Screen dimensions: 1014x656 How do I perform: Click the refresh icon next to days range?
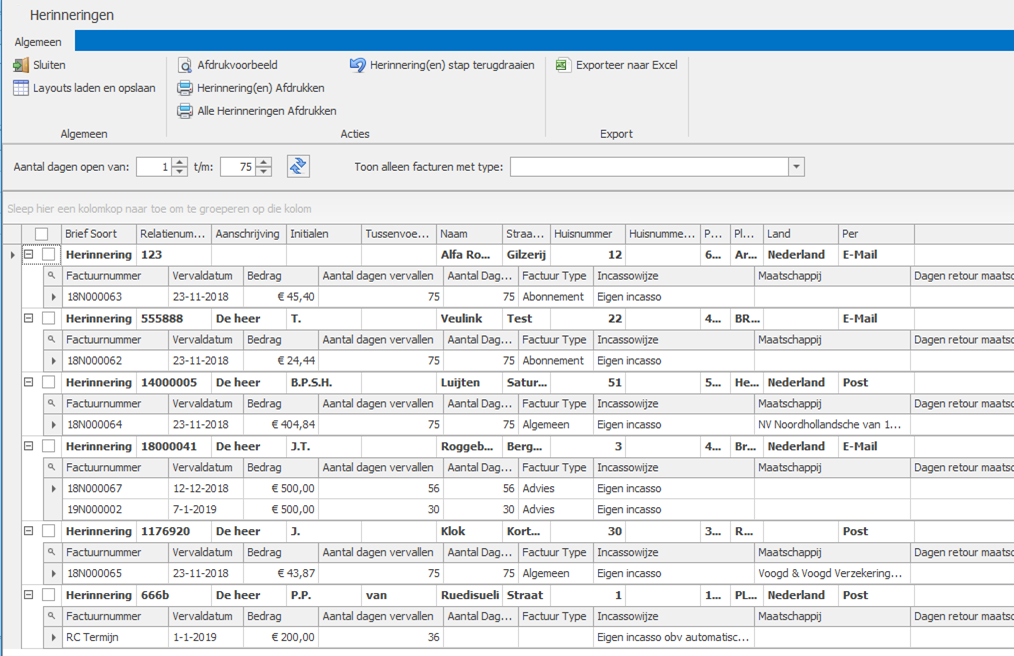click(x=298, y=166)
